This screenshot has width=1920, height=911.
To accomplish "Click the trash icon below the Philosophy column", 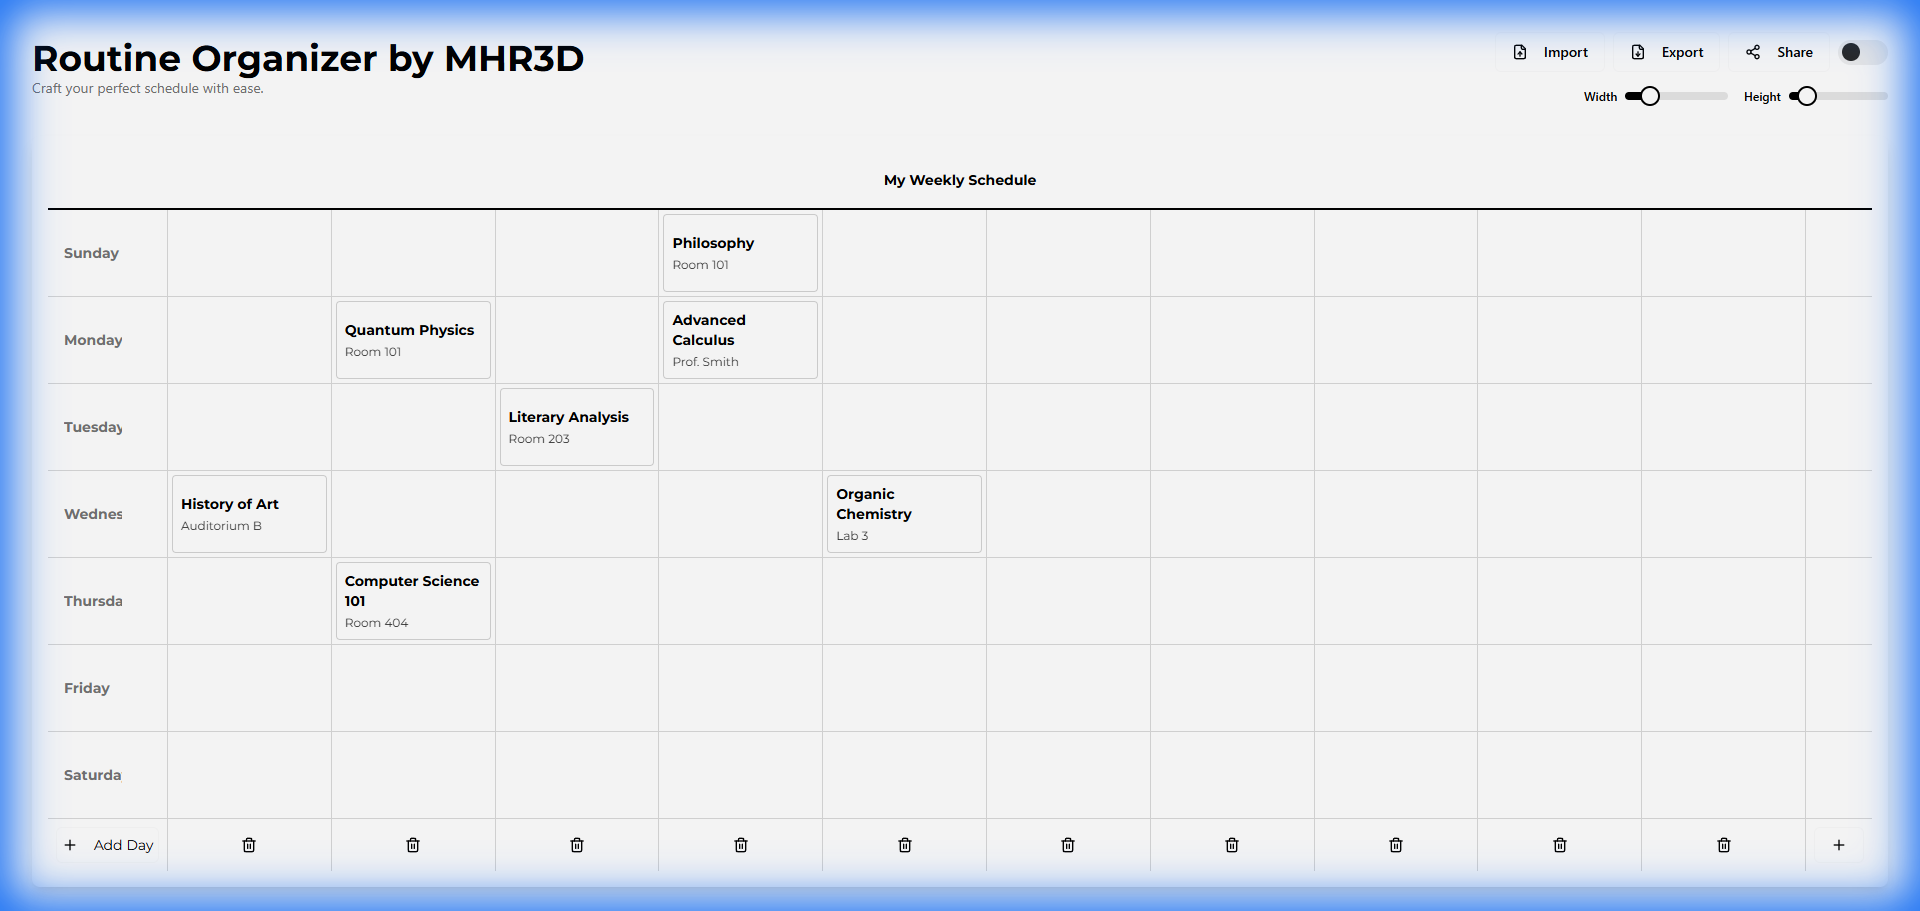I will pos(741,845).
